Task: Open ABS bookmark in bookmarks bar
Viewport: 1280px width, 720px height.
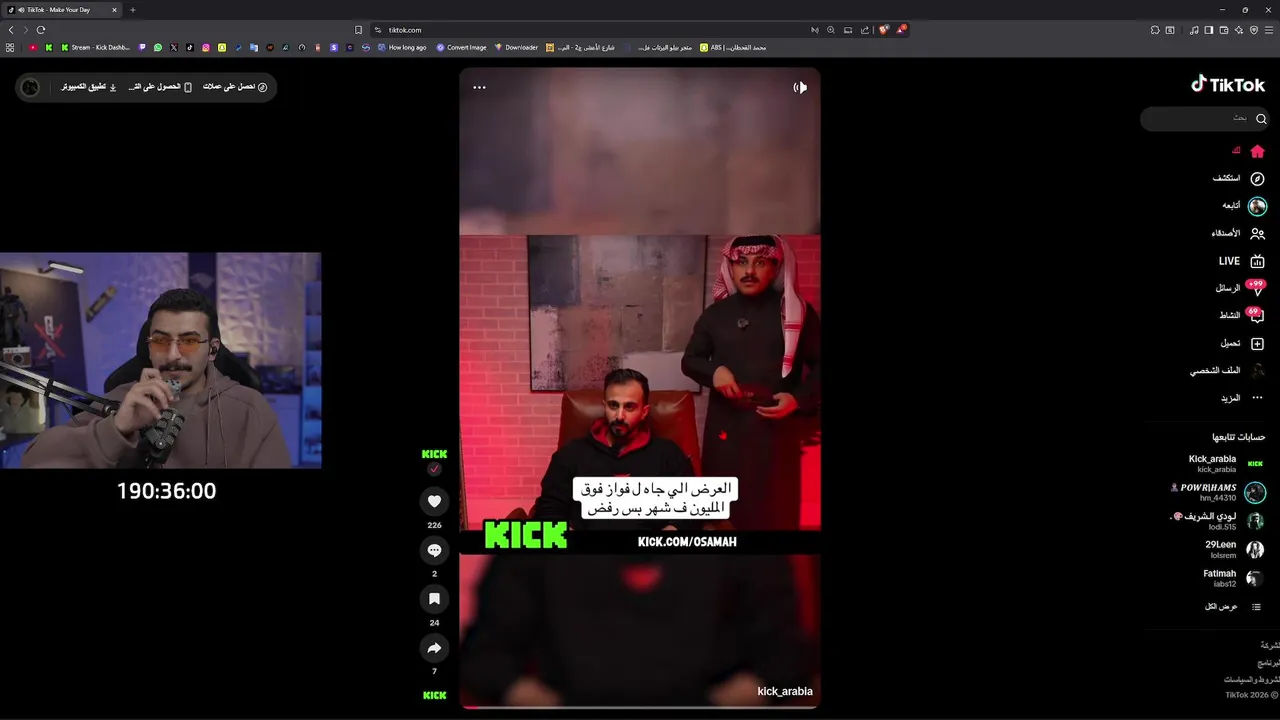Action: click(733, 47)
